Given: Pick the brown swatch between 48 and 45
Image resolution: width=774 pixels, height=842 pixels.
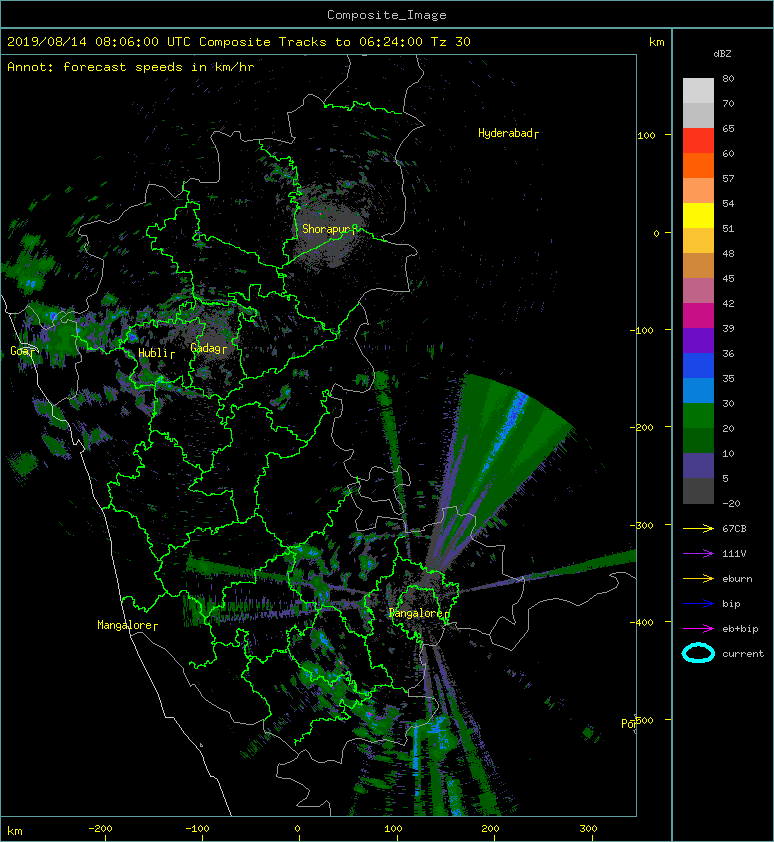Looking at the screenshot, I should point(698,266).
